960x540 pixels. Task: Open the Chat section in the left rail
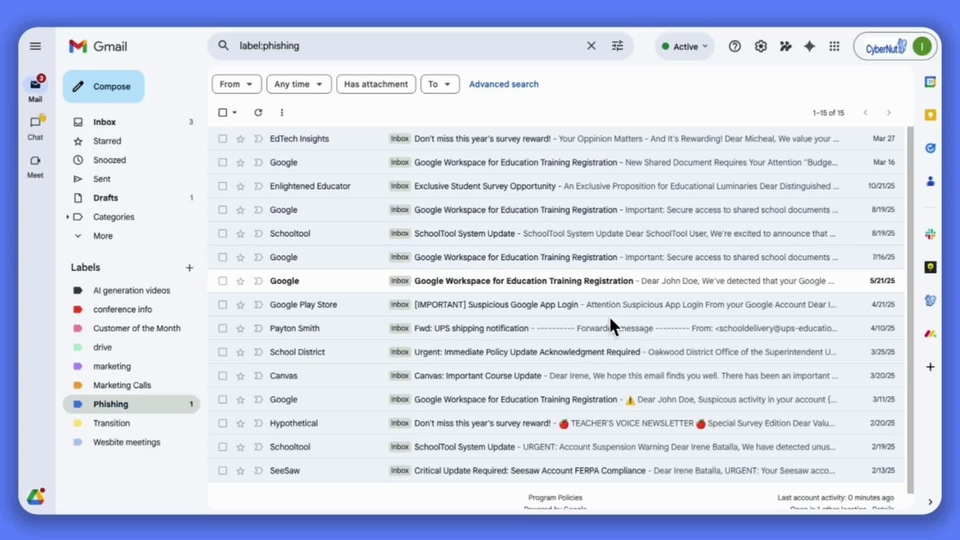tap(36, 127)
